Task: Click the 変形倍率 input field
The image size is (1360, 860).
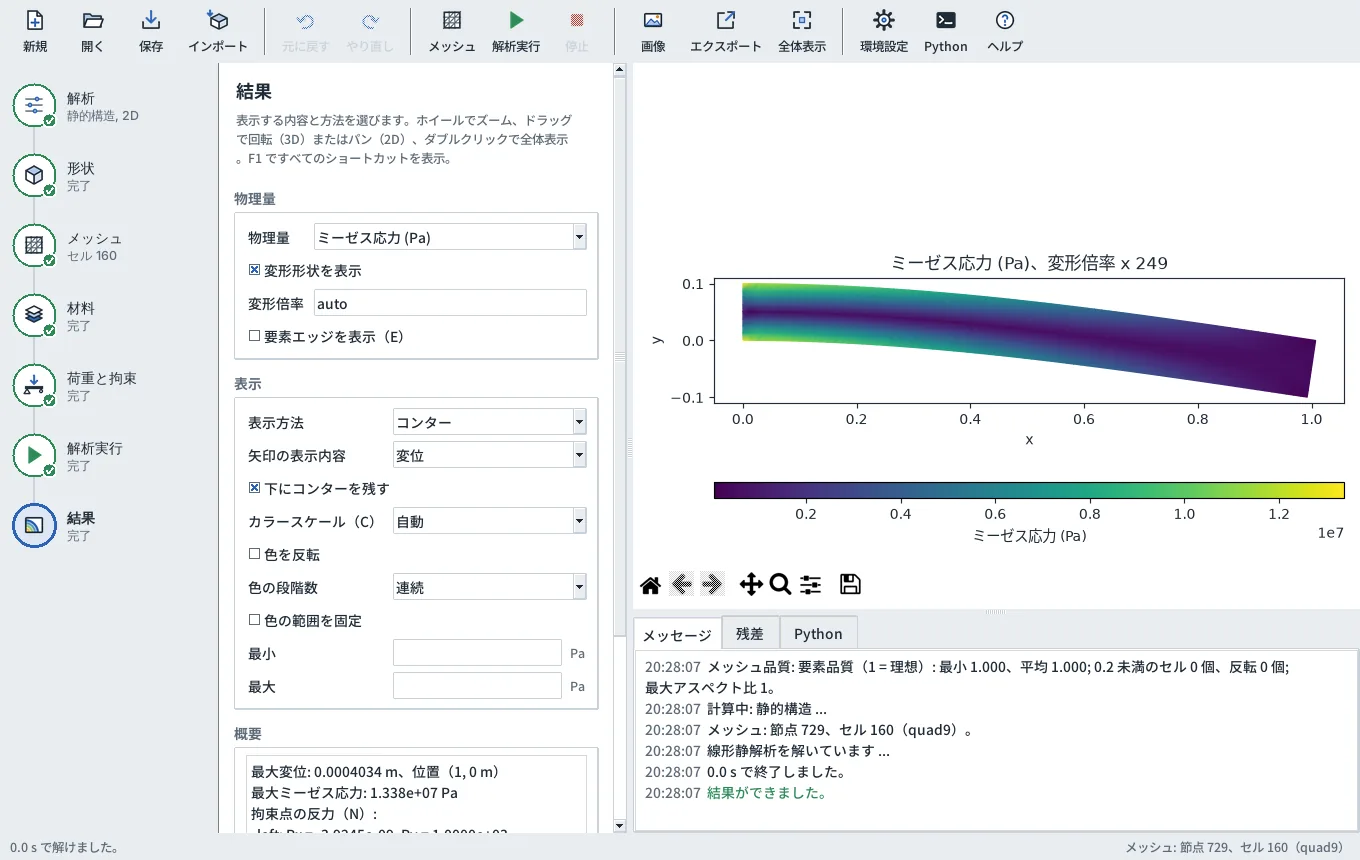Action: click(x=450, y=303)
